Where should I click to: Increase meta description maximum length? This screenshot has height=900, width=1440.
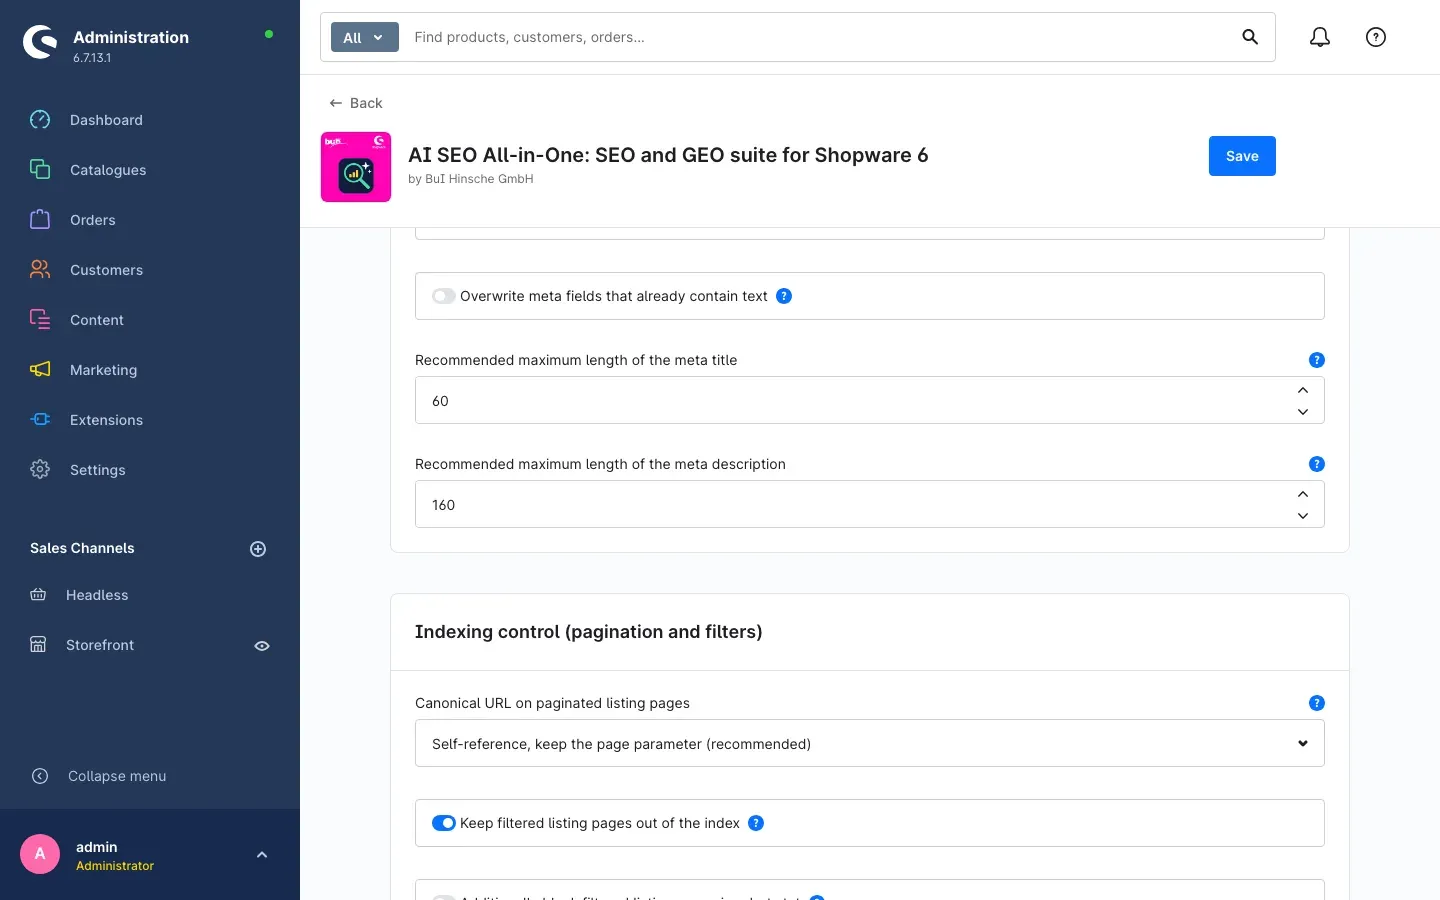[1303, 494]
